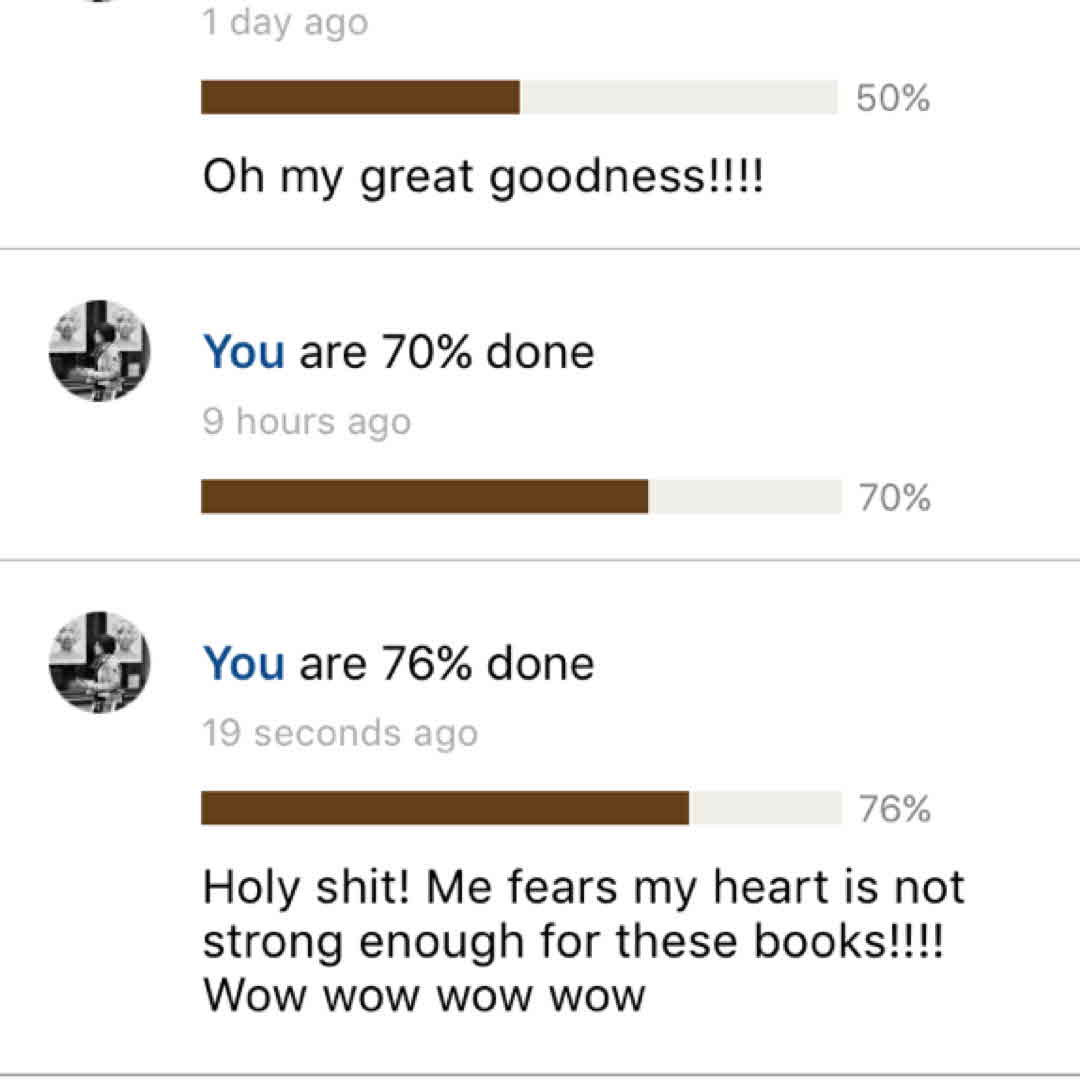
Task: Tap the "Wow wow wow wow" line
Action: click(x=424, y=996)
